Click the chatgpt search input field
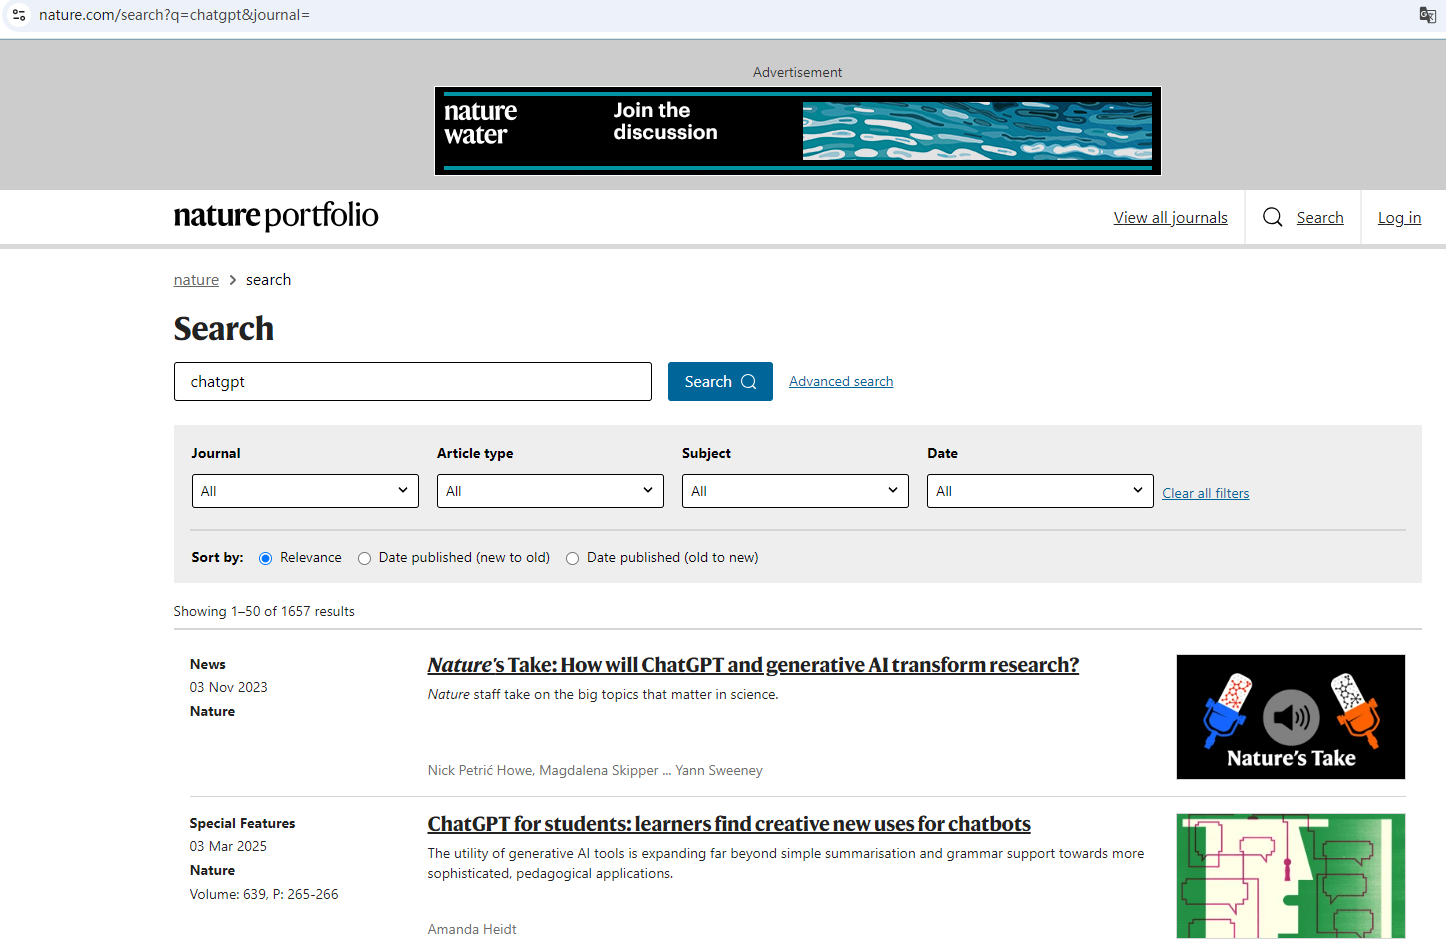The image size is (1446, 949). point(413,381)
